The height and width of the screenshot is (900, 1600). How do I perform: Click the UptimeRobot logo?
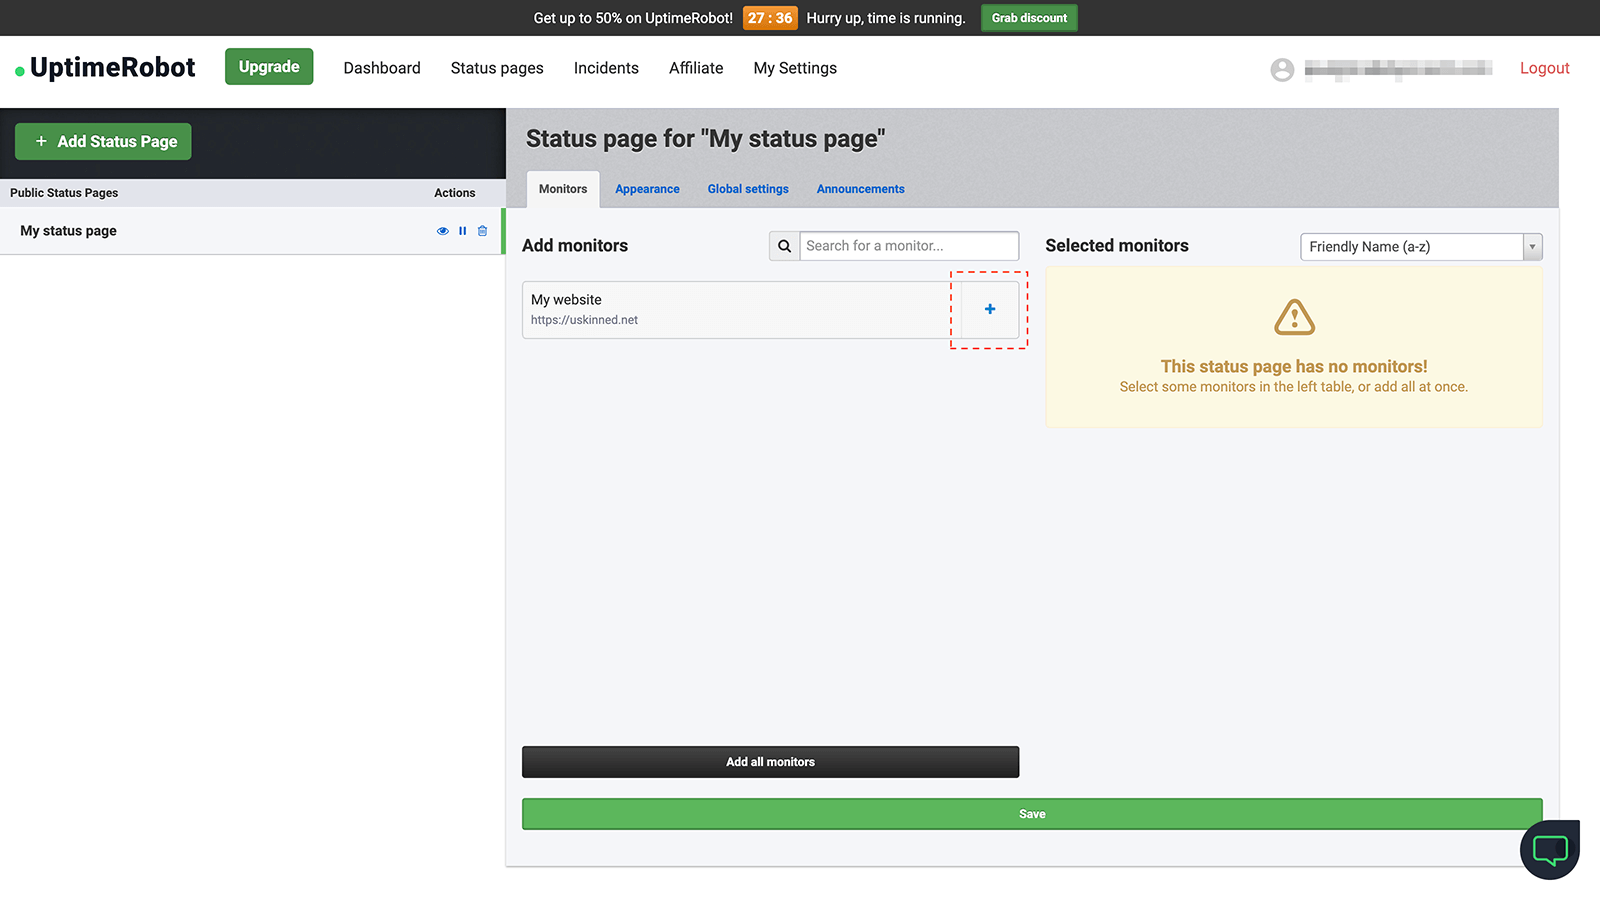pos(103,67)
